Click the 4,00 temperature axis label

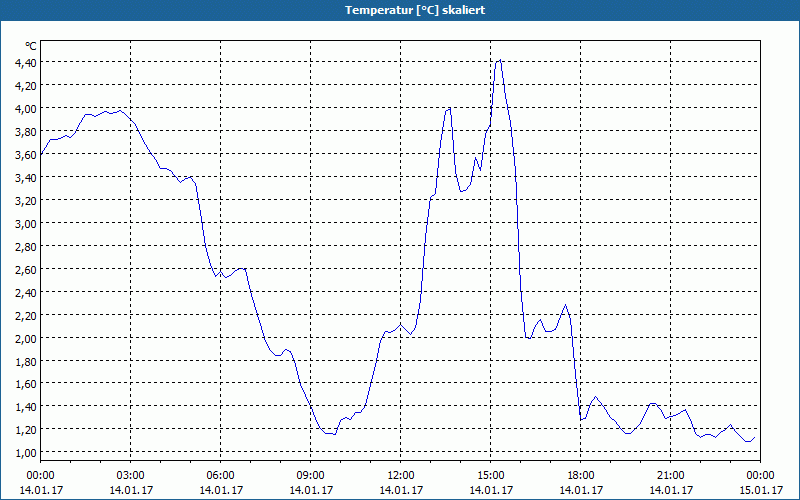[x=27, y=108]
